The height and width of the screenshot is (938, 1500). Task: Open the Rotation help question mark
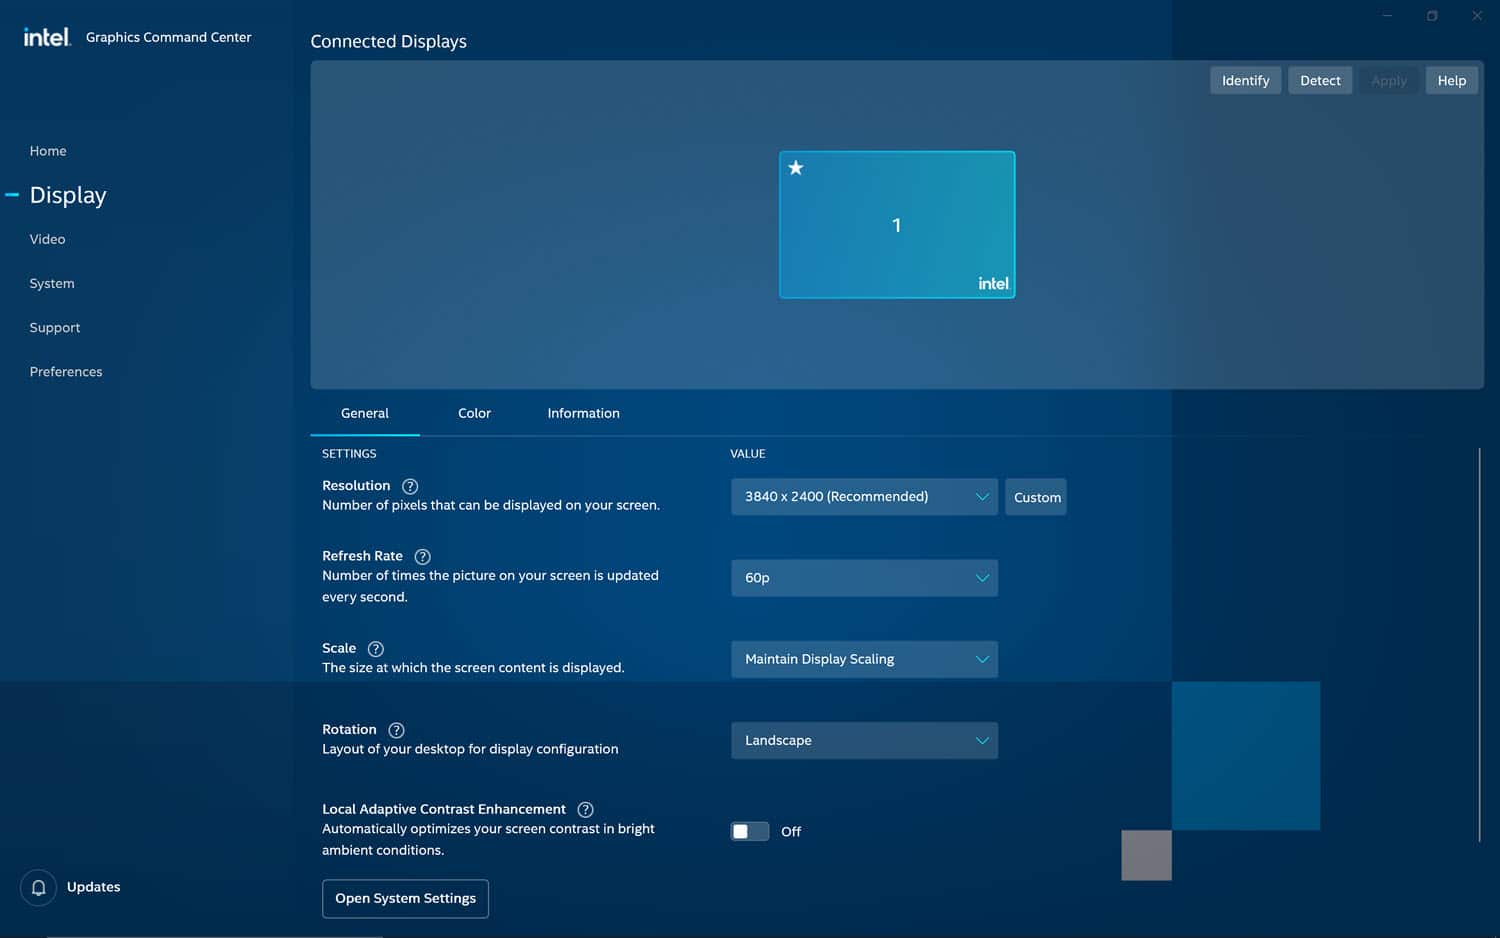[396, 730]
